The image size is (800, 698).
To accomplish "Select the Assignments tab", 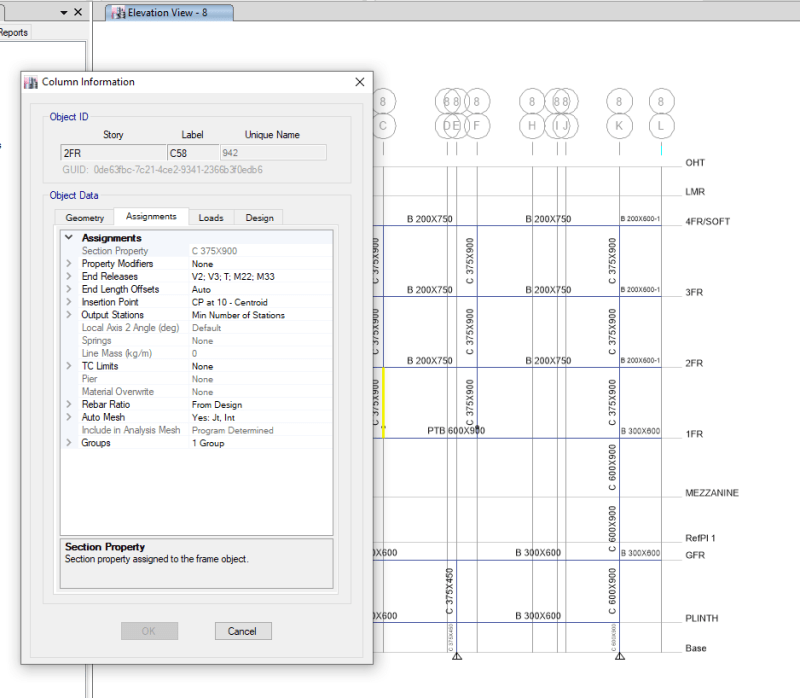I will [x=151, y=216].
